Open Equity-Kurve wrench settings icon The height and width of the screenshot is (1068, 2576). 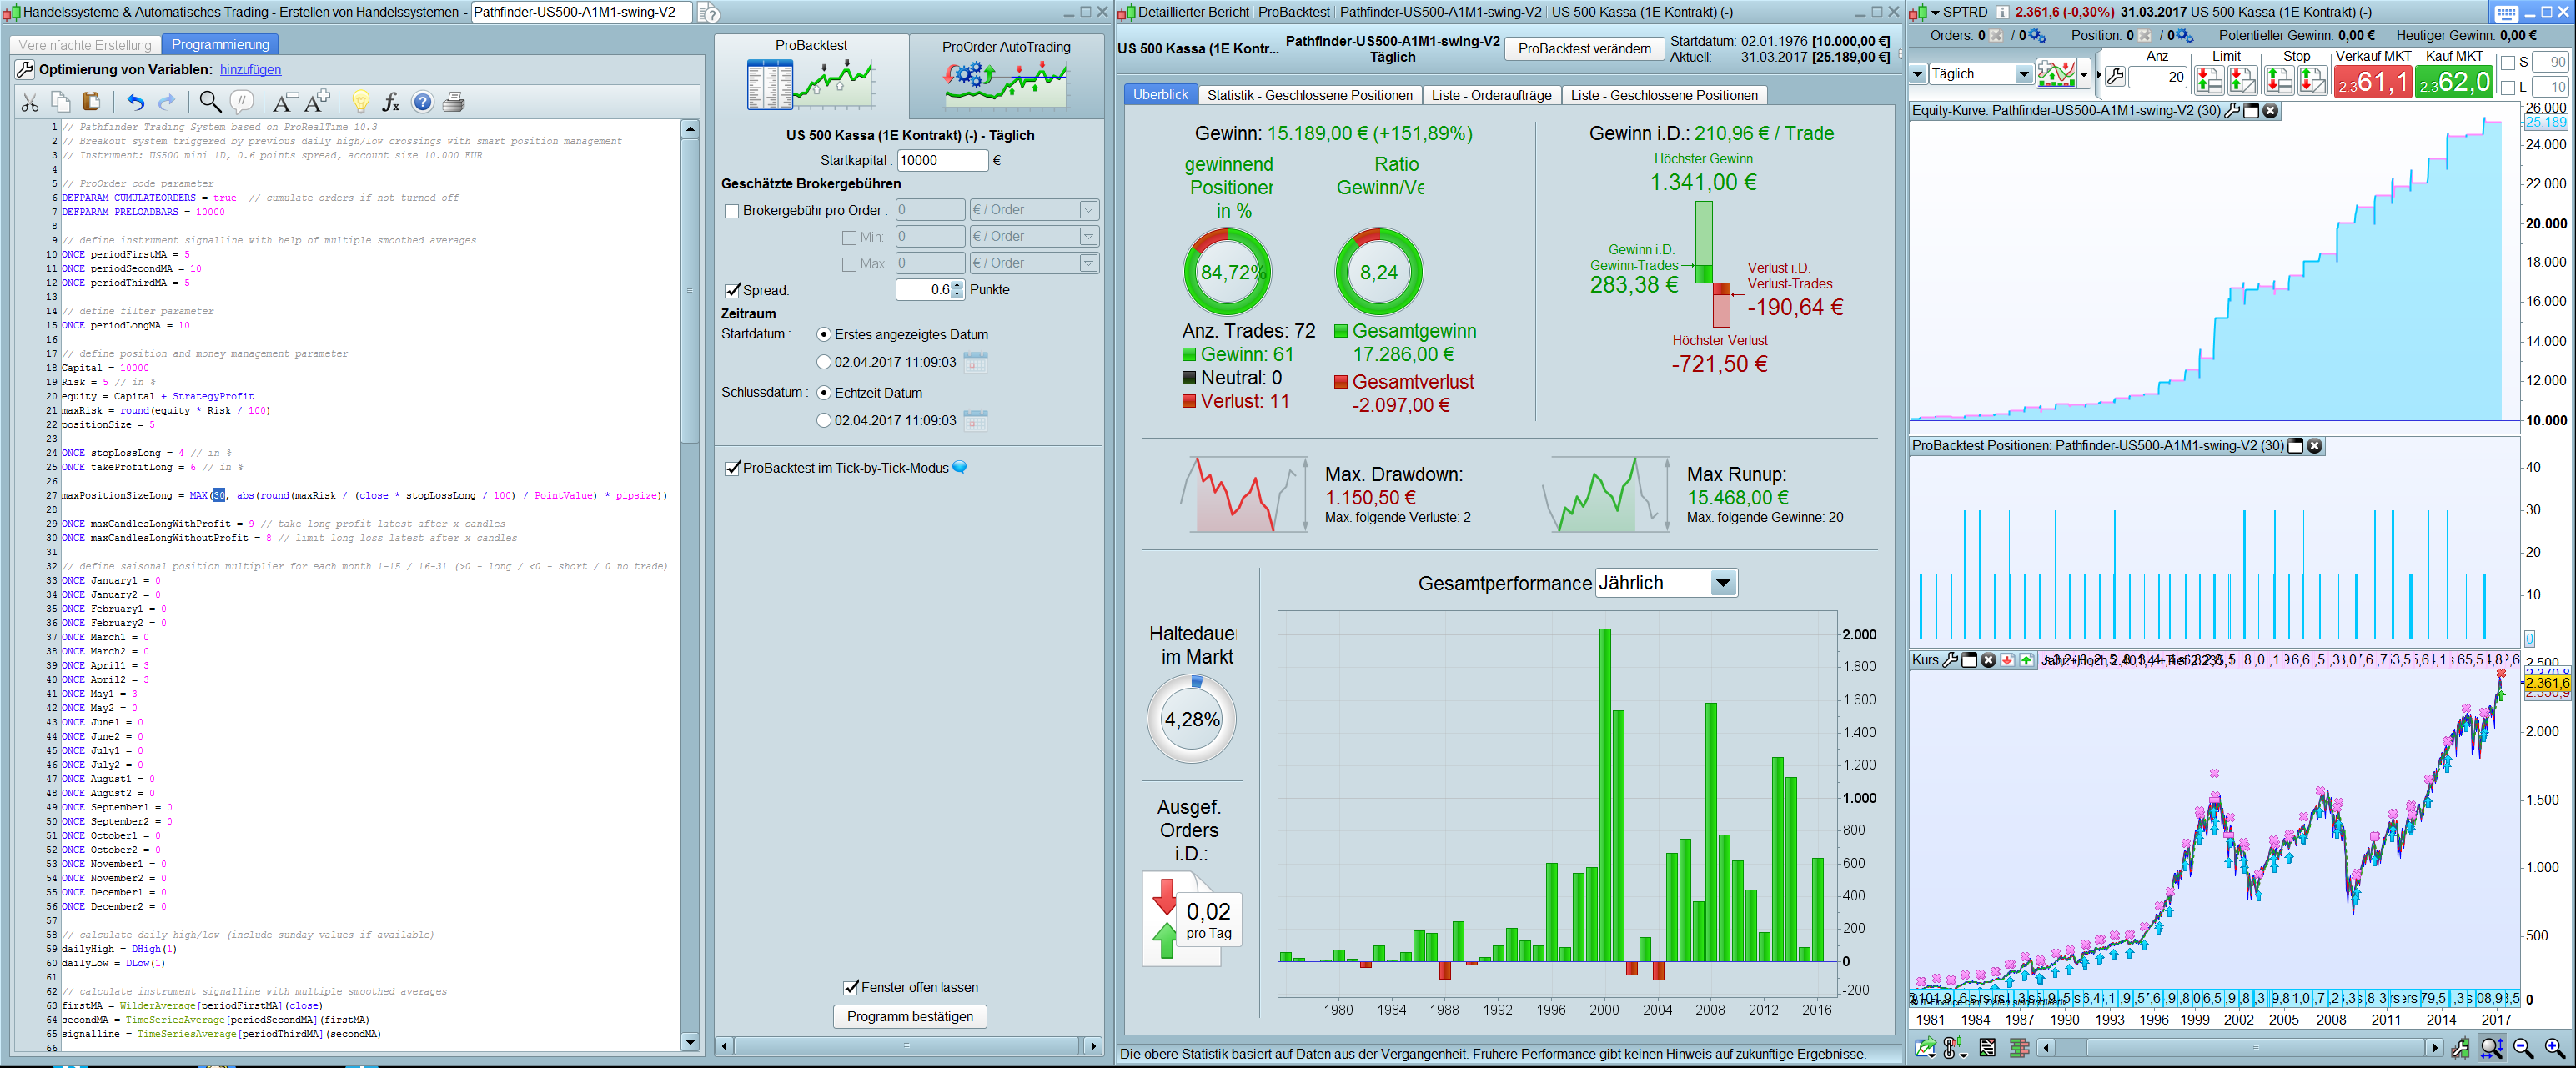pyautogui.click(x=2232, y=111)
